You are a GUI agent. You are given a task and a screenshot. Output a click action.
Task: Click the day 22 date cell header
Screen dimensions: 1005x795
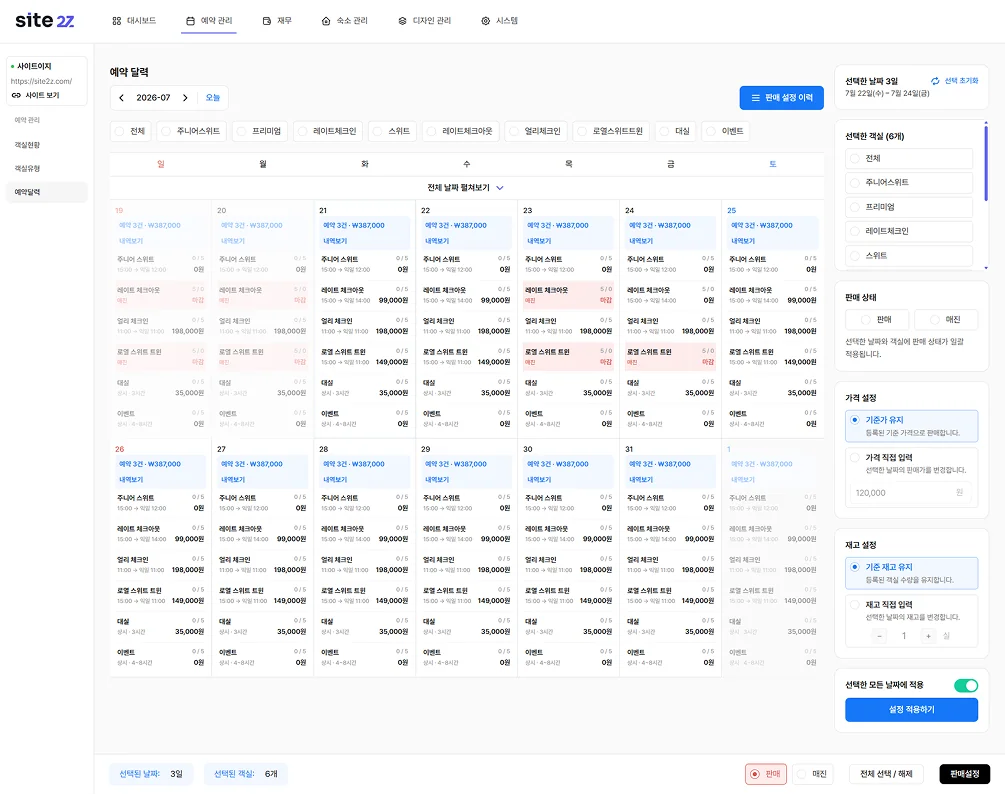(426, 210)
